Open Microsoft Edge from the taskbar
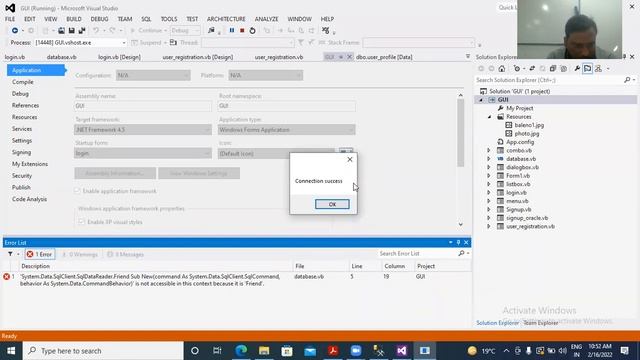The height and width of the screenshot is (360, 640). click(x=241, y=351)
